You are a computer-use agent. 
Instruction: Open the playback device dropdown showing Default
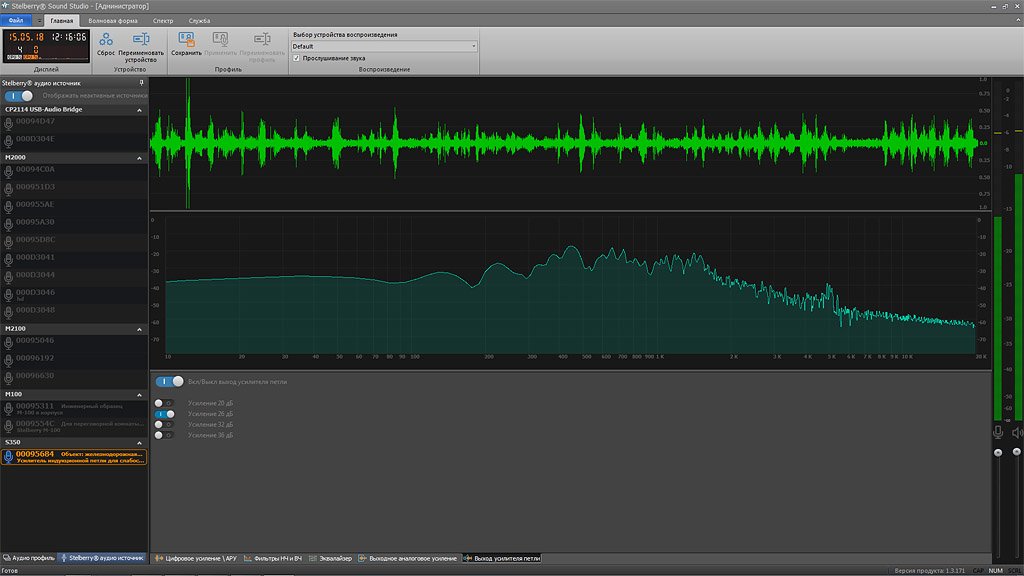coord(384,46)
